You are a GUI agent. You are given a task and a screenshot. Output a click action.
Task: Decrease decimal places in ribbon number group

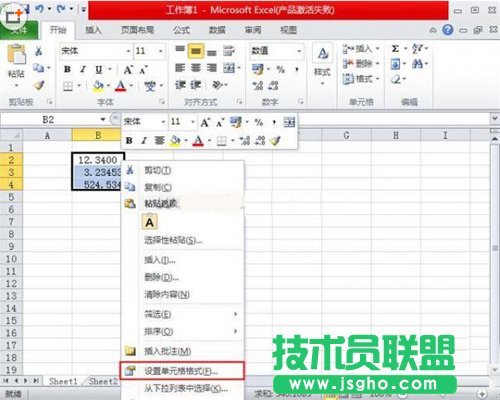273,86
